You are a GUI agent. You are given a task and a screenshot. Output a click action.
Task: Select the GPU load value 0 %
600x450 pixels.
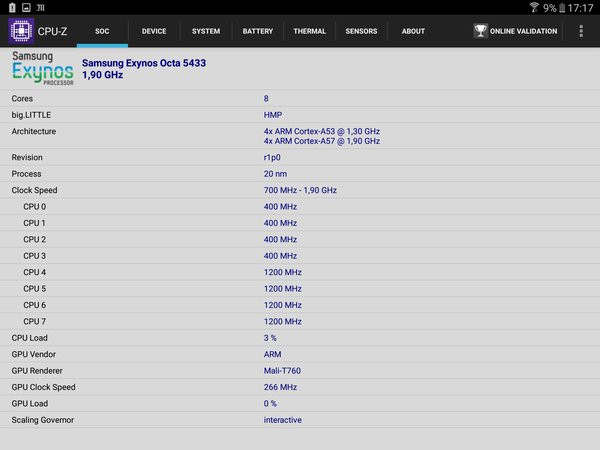pyautogui.click(x=270, y=404)
